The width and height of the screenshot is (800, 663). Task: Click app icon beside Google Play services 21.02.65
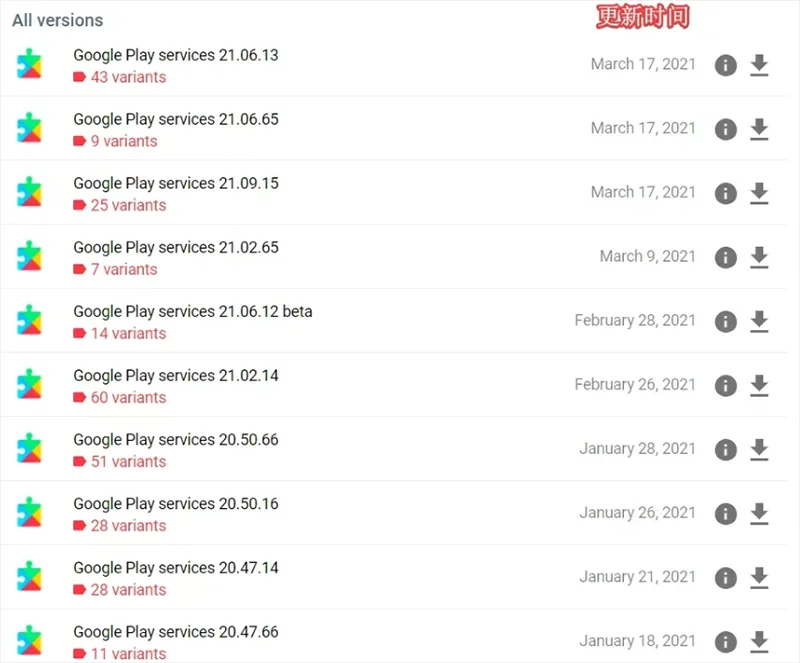pyautogui.click(x=29, y=256)
